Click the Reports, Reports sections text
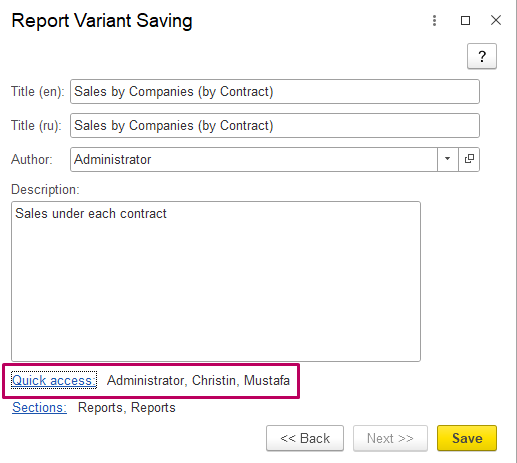The height and width of the screenshot is (463, 517). (x=127, y=408)
